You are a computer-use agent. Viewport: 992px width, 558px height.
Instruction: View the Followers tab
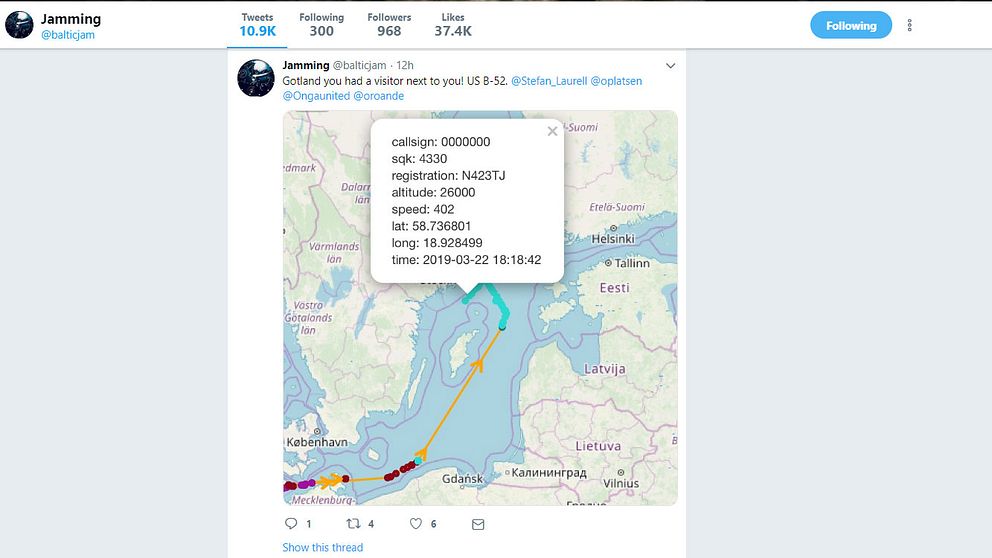(x=389, y=25)
